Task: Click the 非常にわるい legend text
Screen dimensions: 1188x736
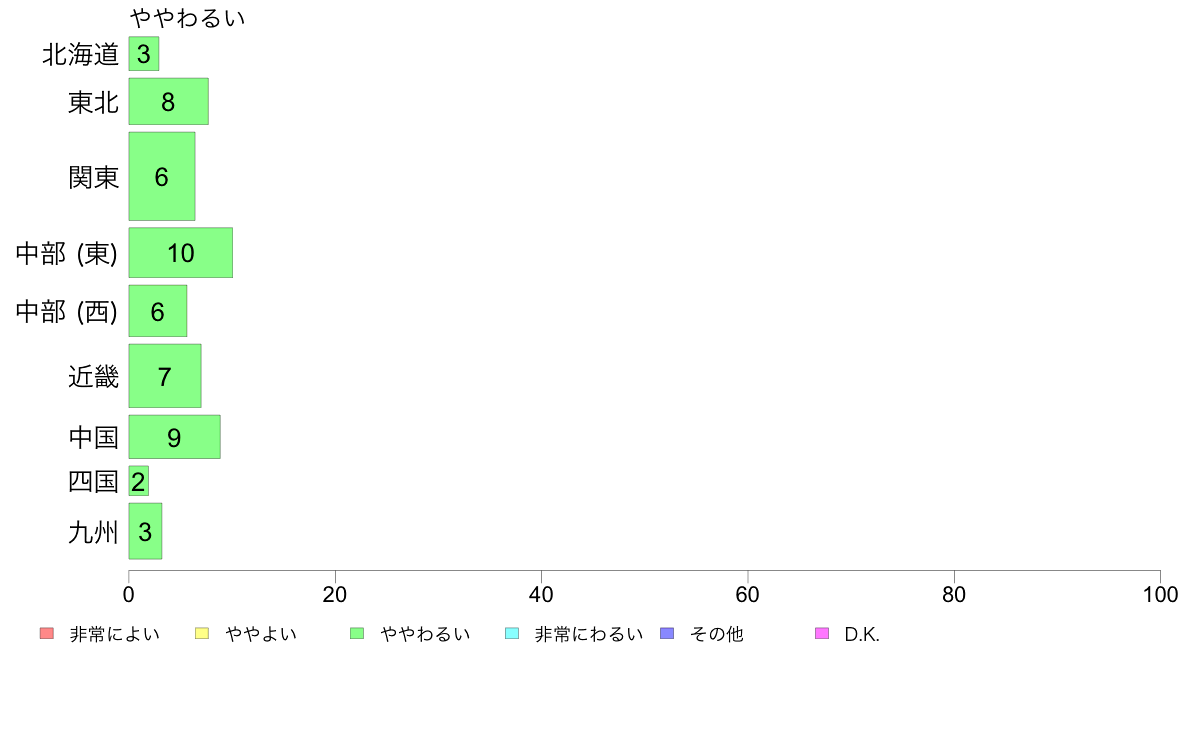Action: pos(589,634)
